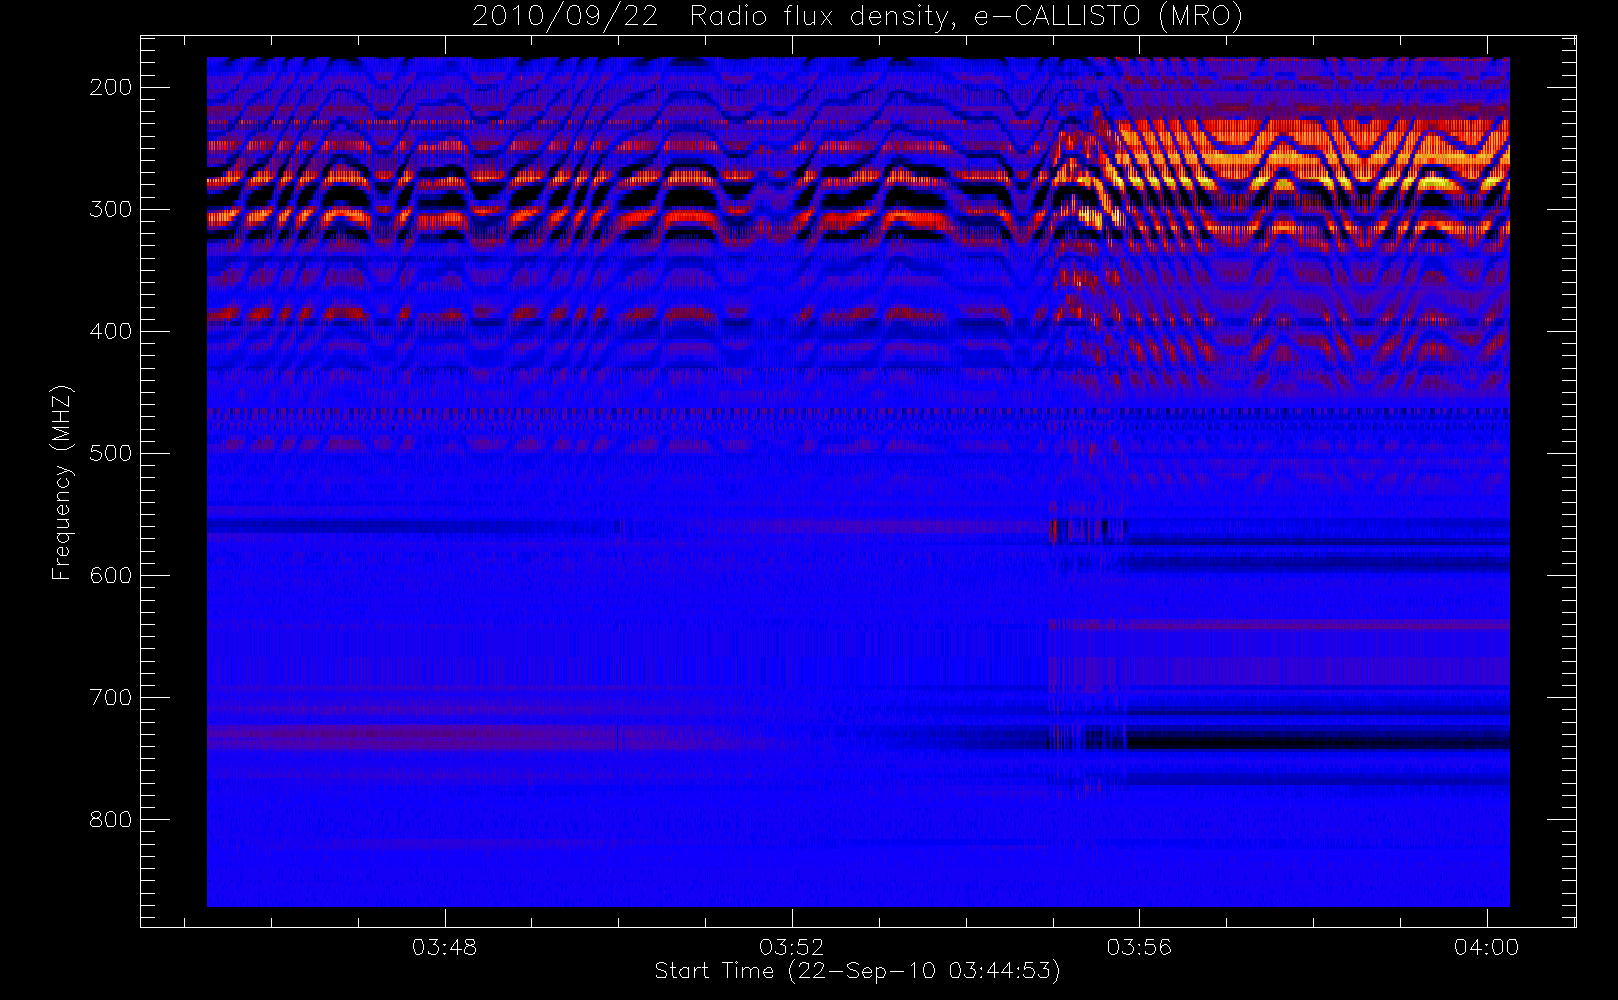Viewport: 1618px width, 1000px height.
Task: Click the 600 frequency tick label
Action: (x=111, y=575)
